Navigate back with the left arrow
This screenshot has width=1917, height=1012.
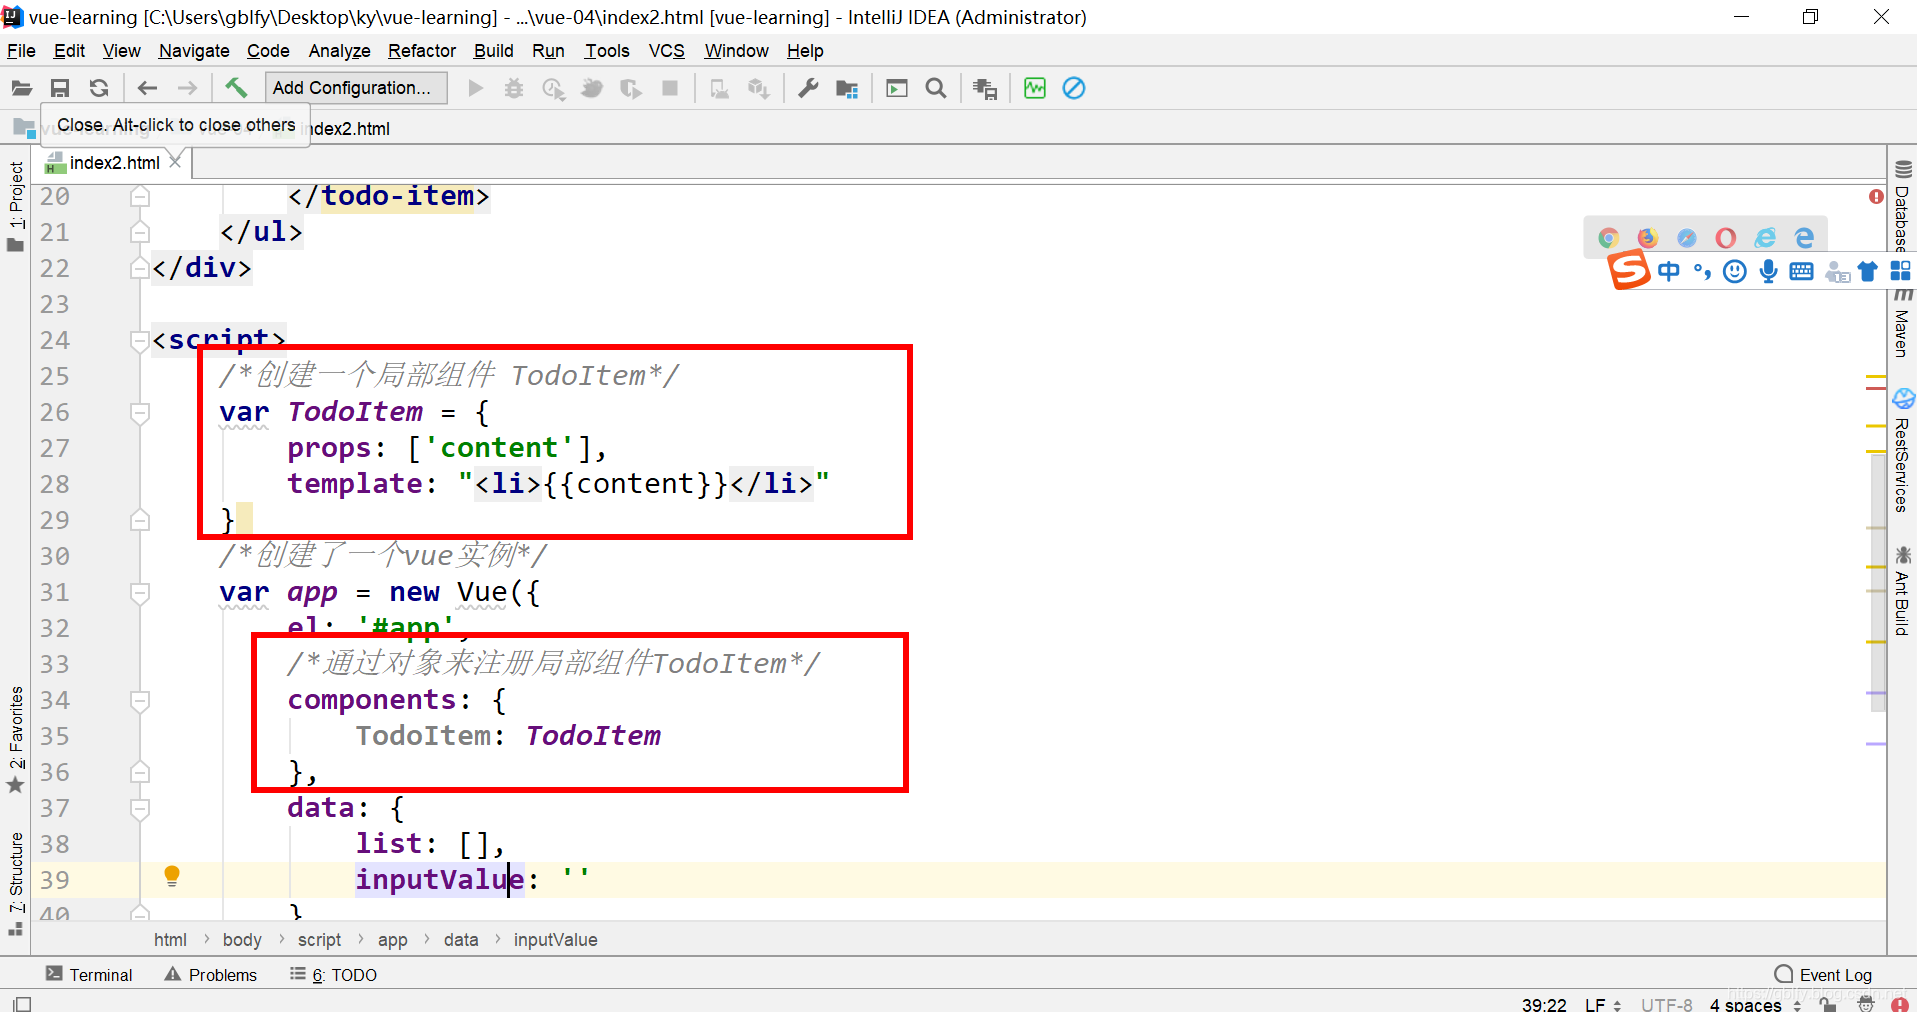(147, 88)
